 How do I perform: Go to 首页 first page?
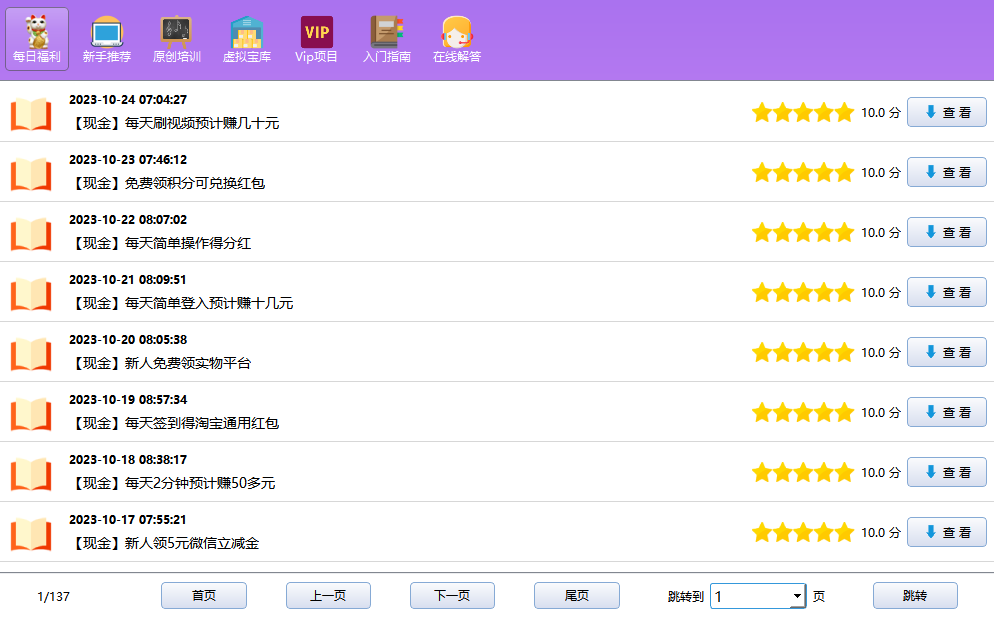click(203, 595)
